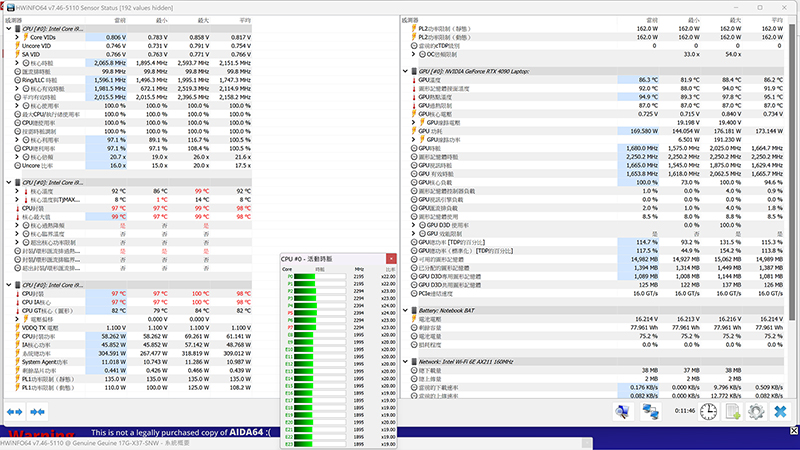Open sensor settings gear icon
800x450 pixels.
(756, 412)
